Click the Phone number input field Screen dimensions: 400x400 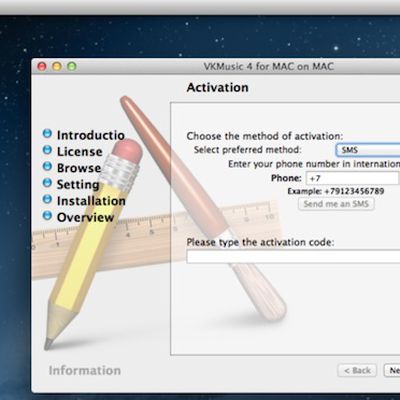(x=353, y=178)
